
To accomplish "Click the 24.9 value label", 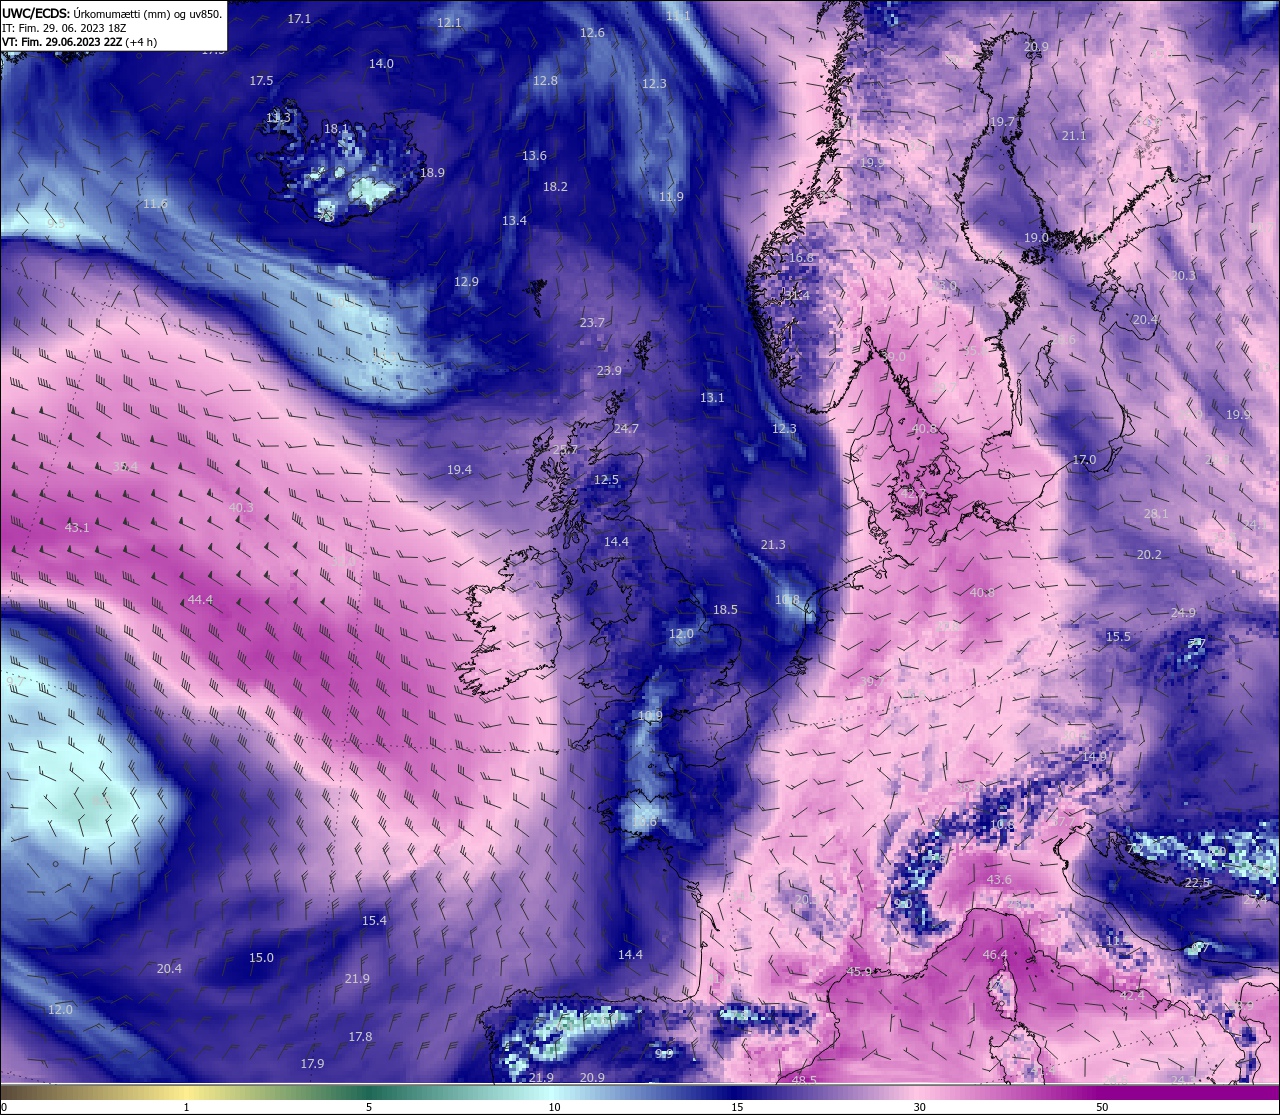I will (1183, 613).
